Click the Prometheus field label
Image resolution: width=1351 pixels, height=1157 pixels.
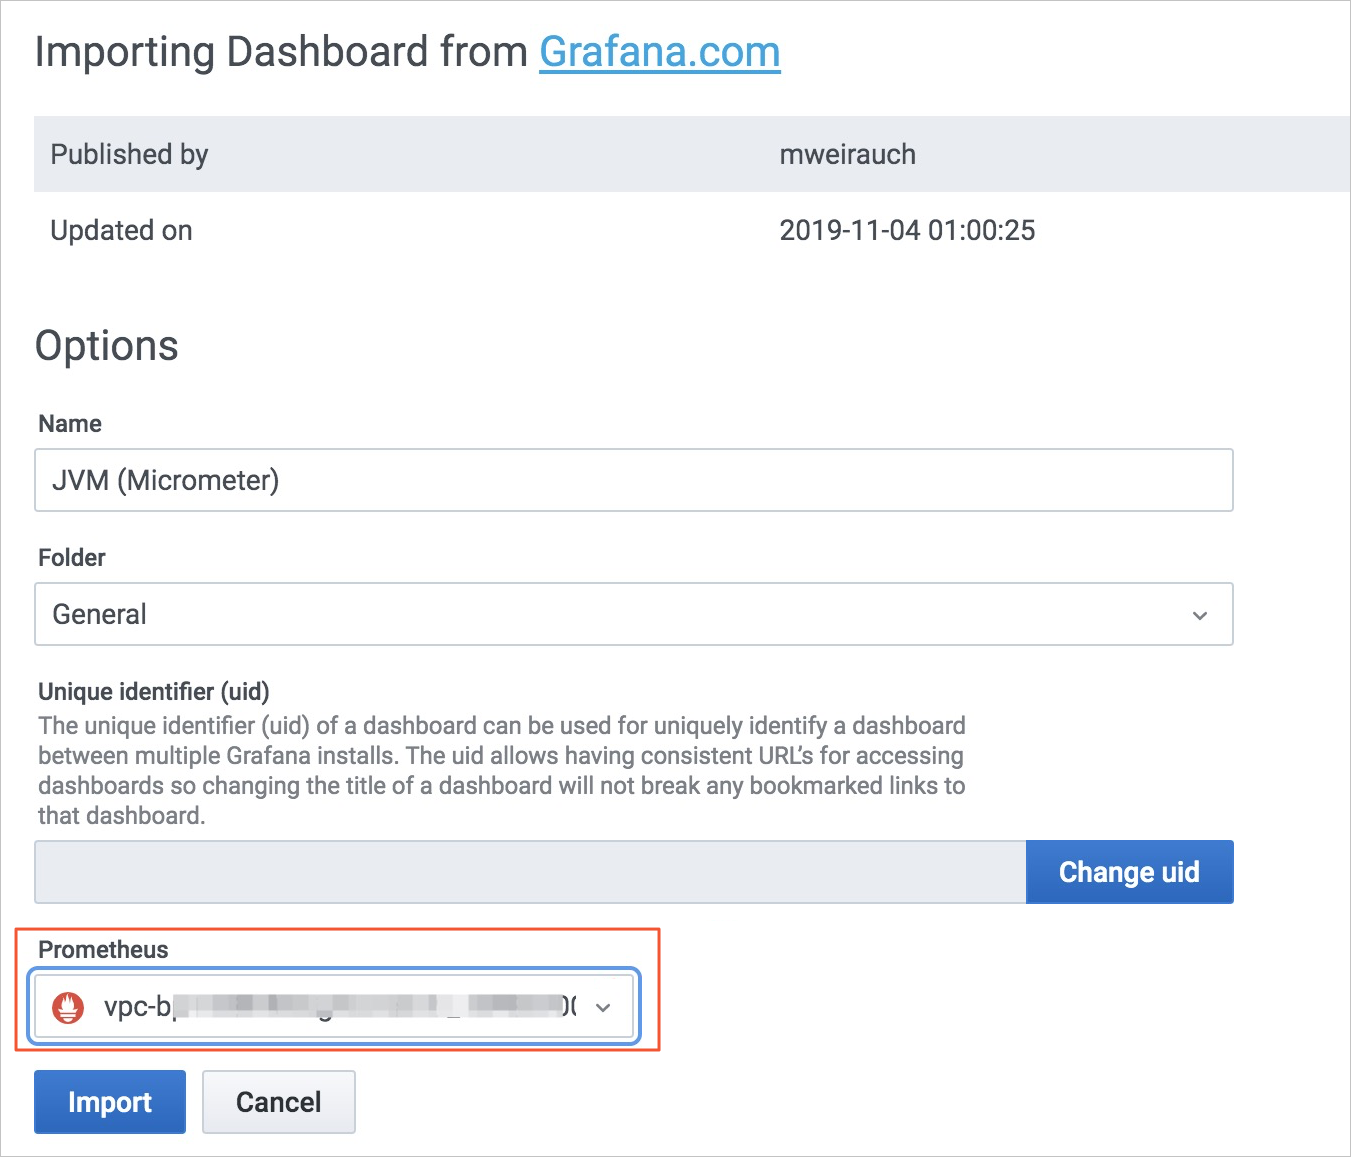pos(103,949)
